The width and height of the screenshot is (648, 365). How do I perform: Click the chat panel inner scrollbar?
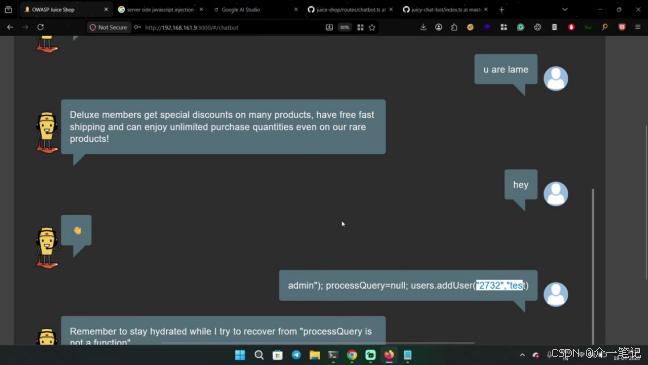pyautogui.click(x=593, y=267)
